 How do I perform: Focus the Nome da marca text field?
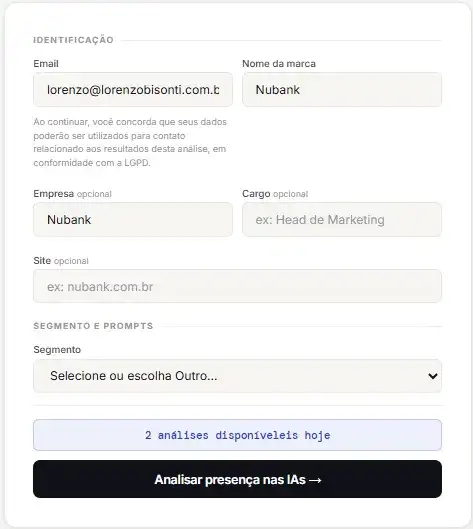tap(342, 89)
